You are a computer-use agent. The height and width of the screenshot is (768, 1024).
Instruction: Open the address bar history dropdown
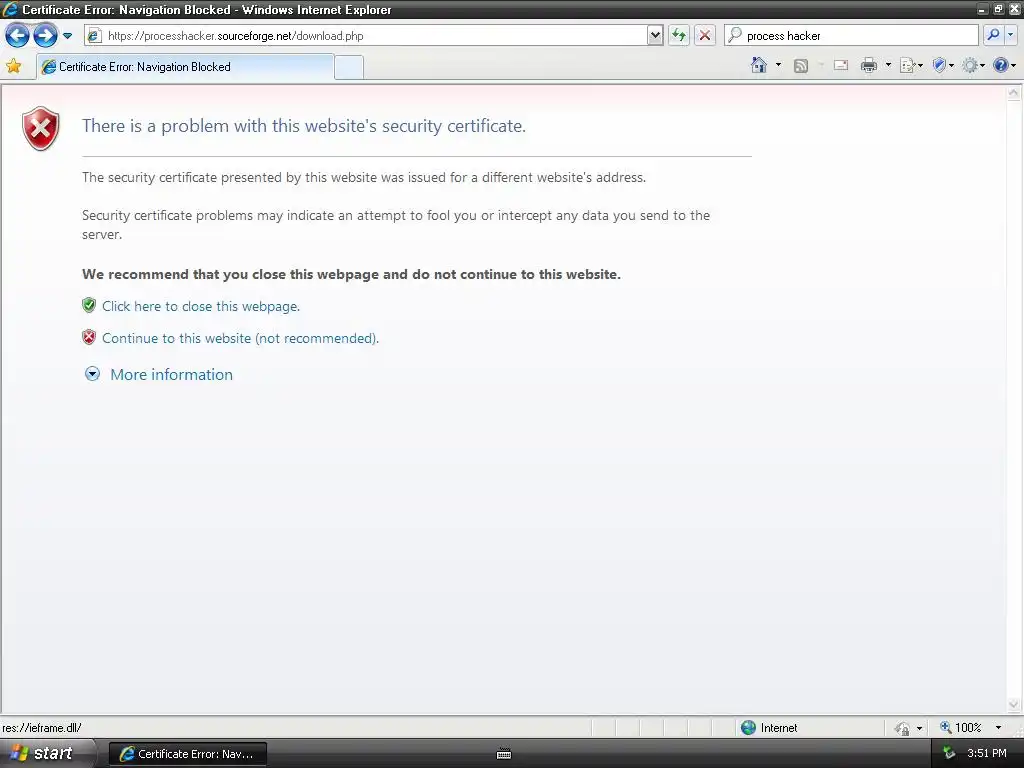[655, 36]
